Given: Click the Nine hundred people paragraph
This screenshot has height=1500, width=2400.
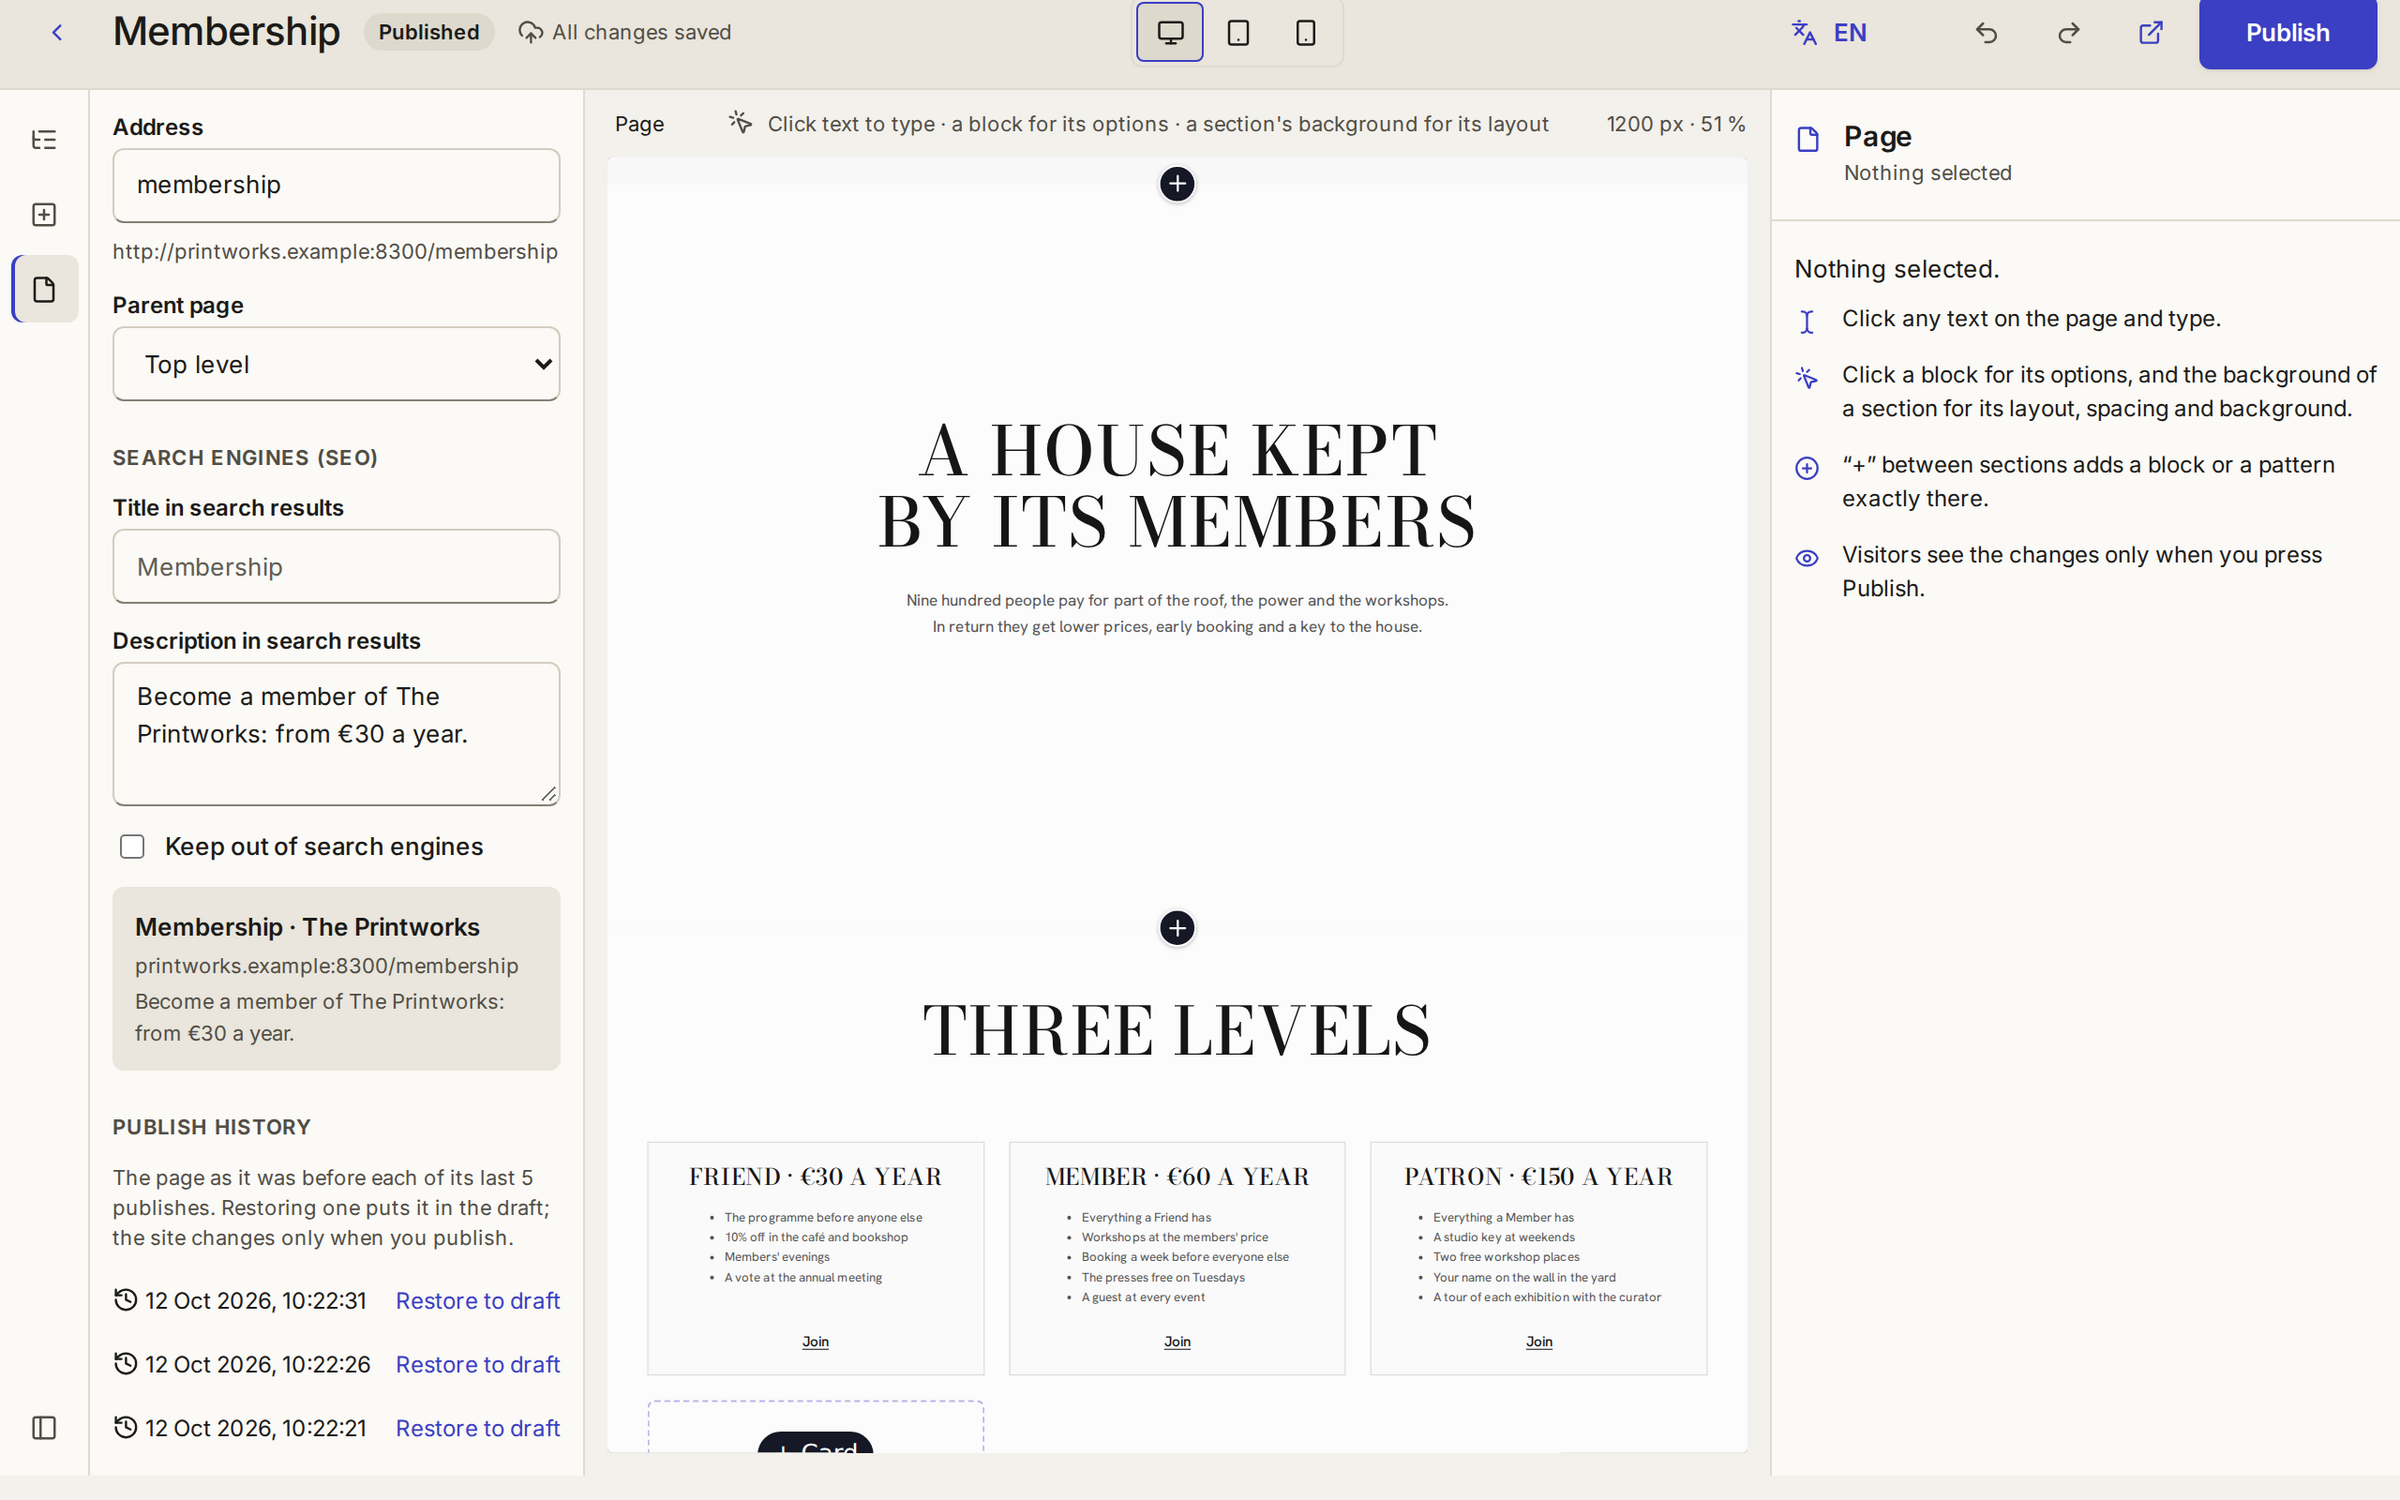Looking at the screenshot, I should 1177,613.
